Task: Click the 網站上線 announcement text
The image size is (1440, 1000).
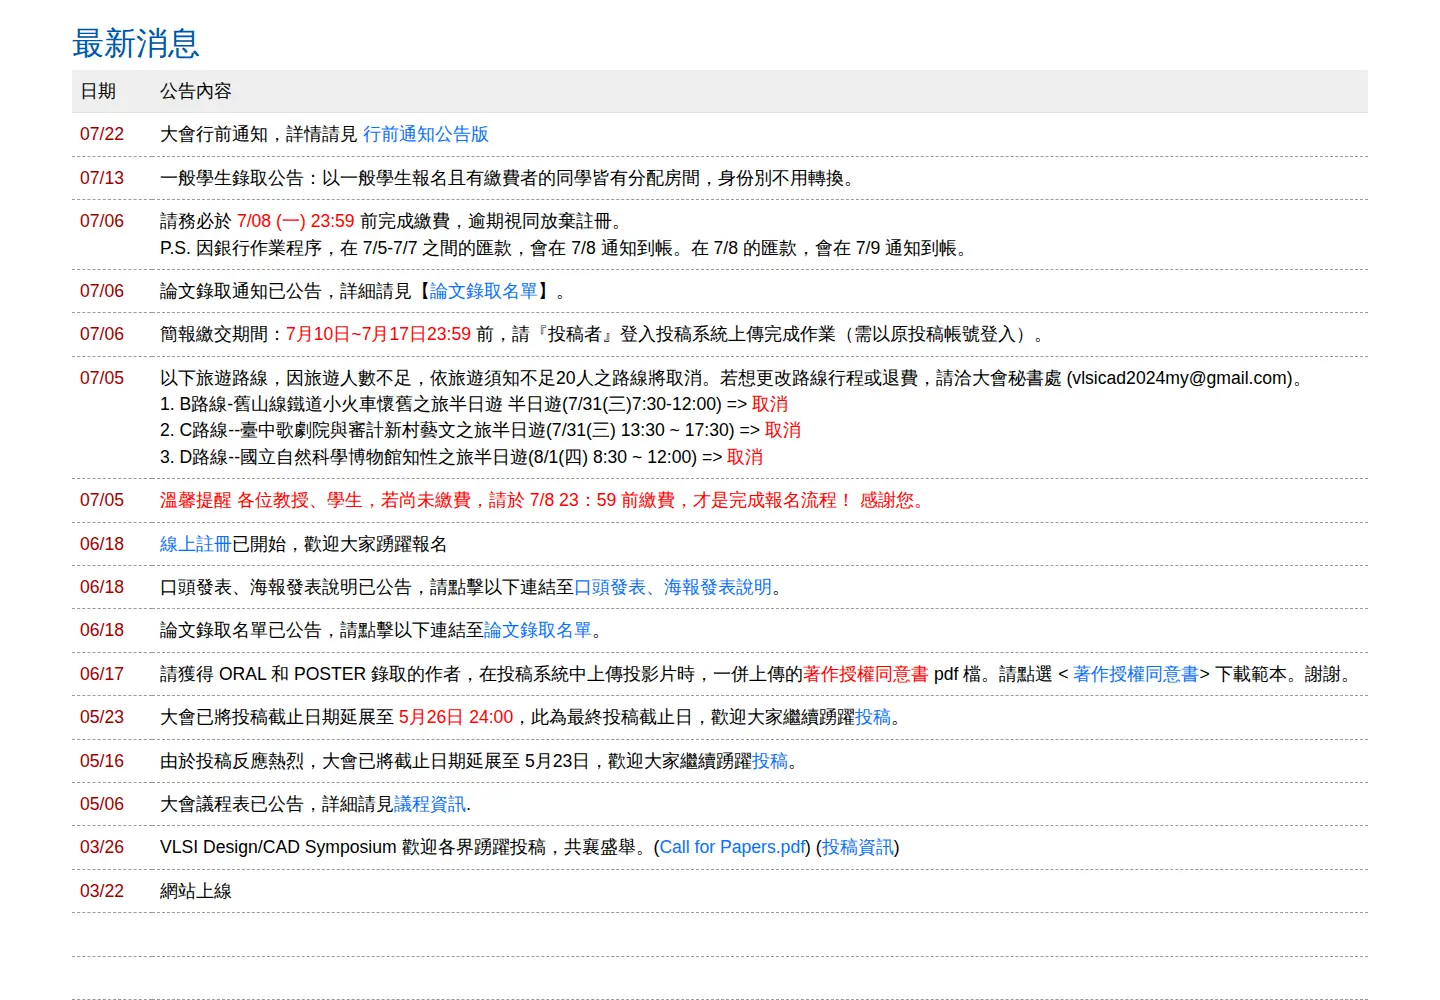Action: point(196,891)
